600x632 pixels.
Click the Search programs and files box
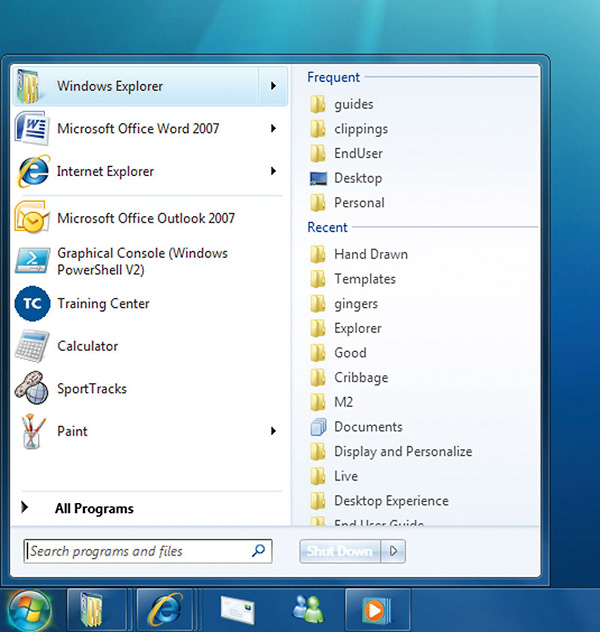point(138,551)
